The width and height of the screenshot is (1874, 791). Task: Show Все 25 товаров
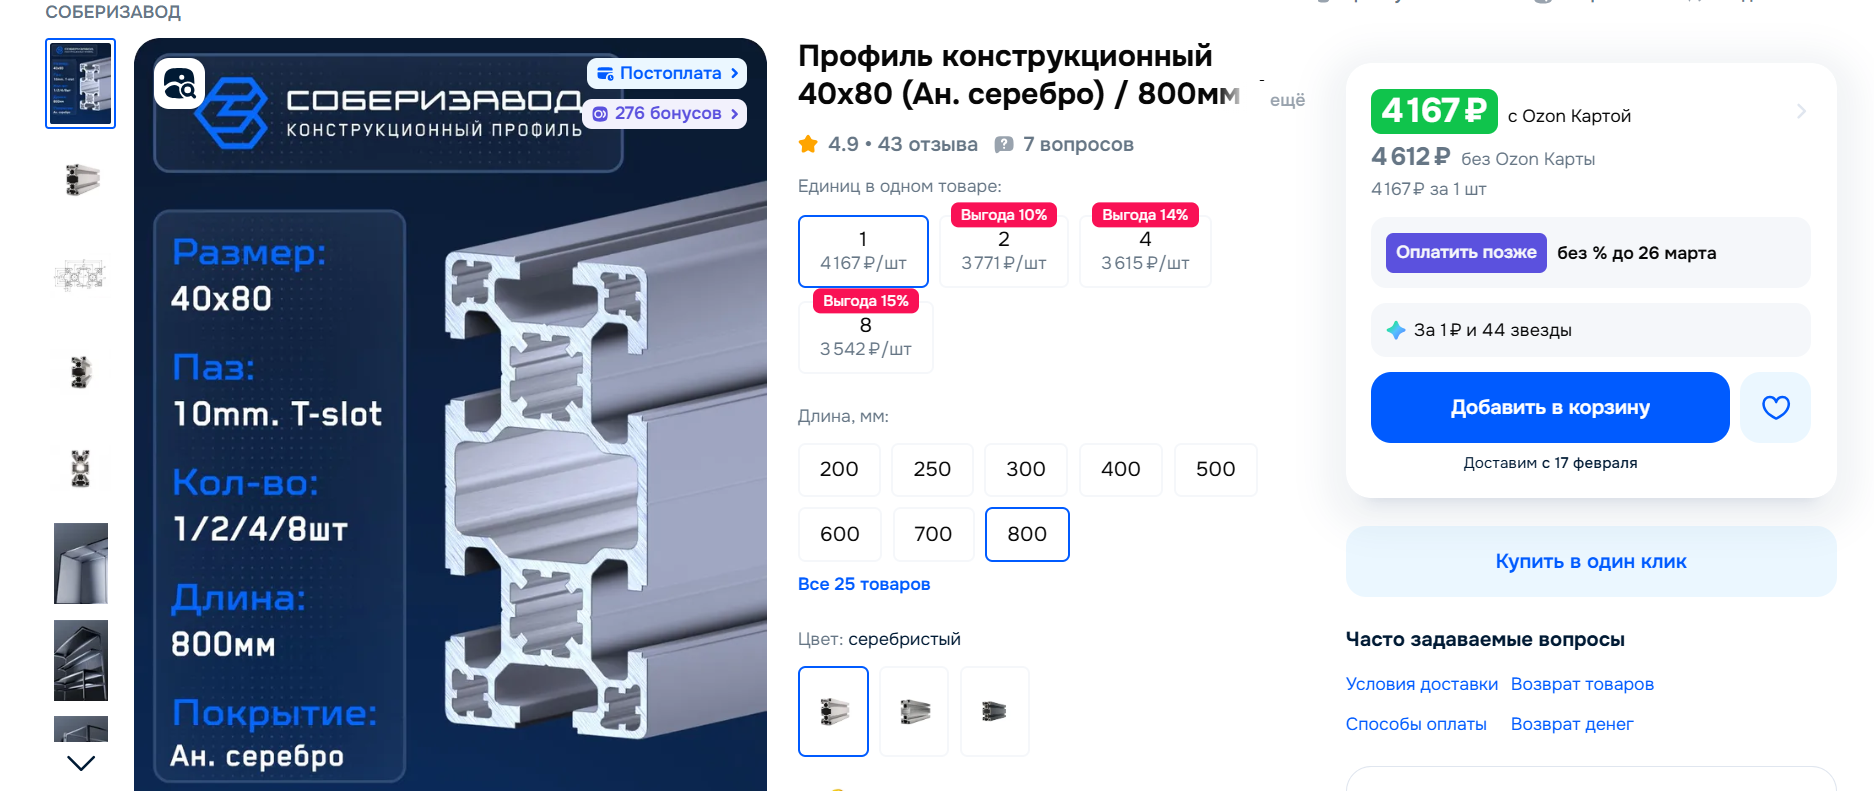click(x=864, y=584)
